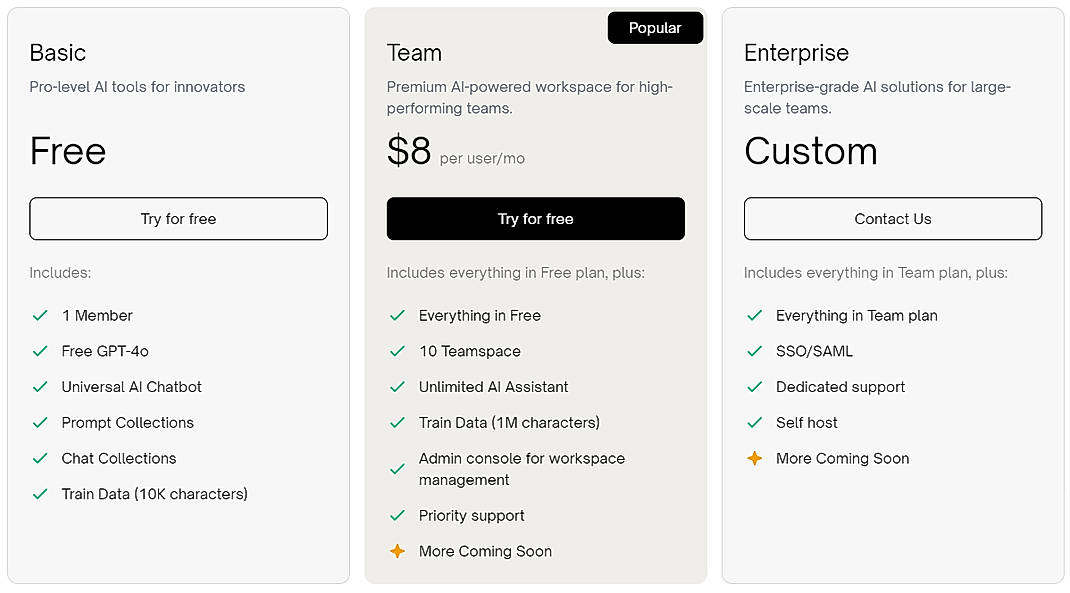Click the "Custom" price on the Enterprise plan
Screen dimensions: 1070x593
810,151
